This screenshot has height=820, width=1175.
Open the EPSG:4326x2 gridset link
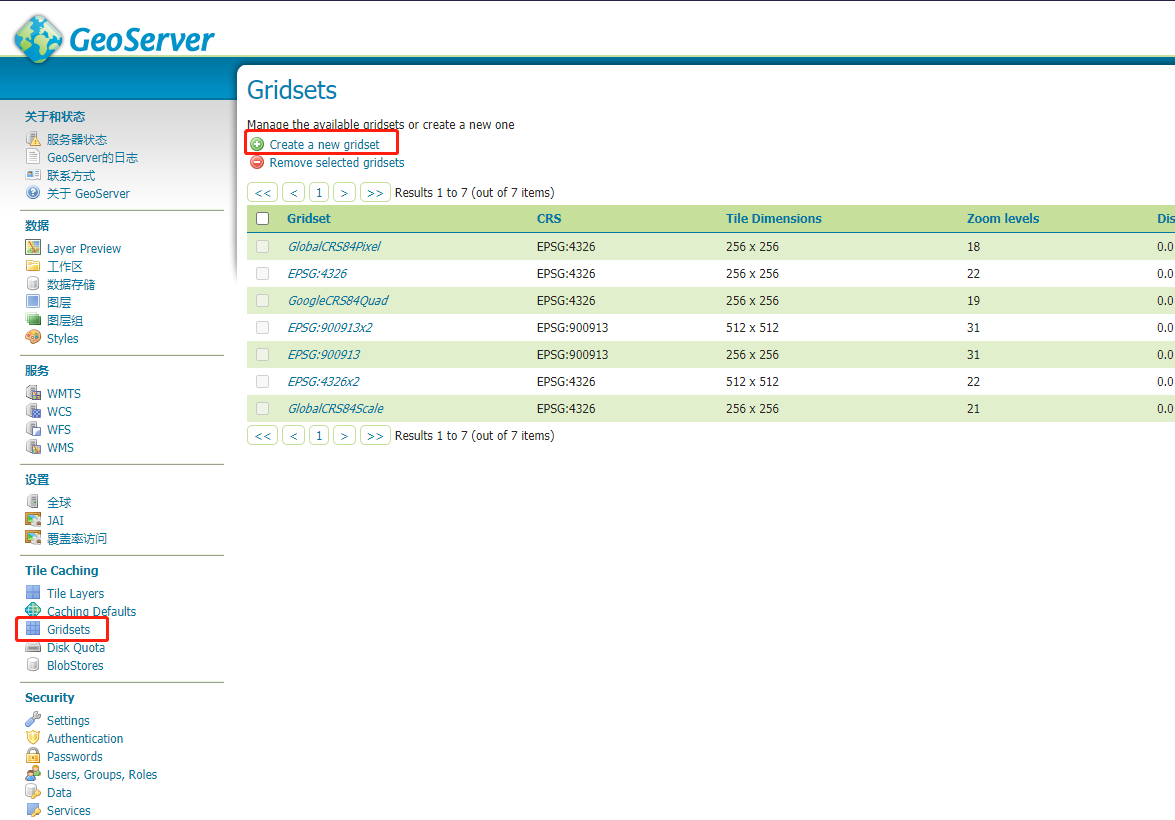click(323, 382)
